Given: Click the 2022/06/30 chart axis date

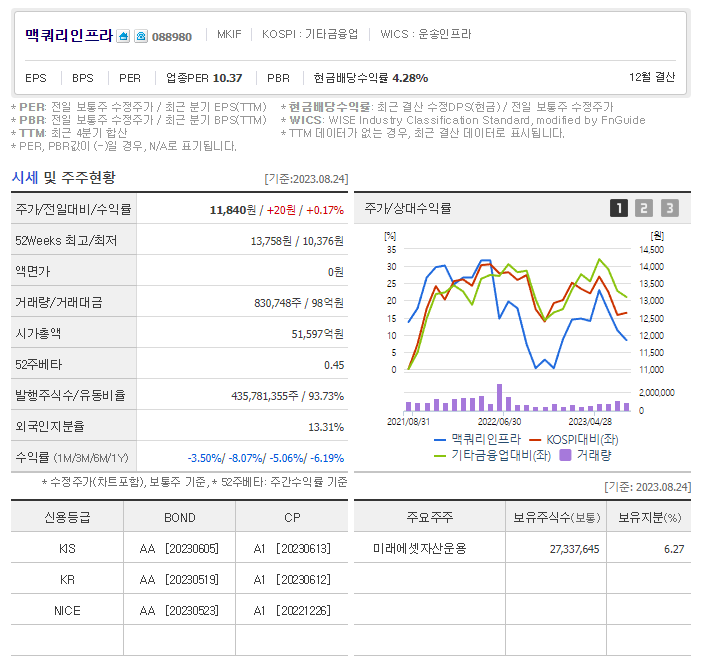Looking at the screenshot, I should tap(499, 422).
